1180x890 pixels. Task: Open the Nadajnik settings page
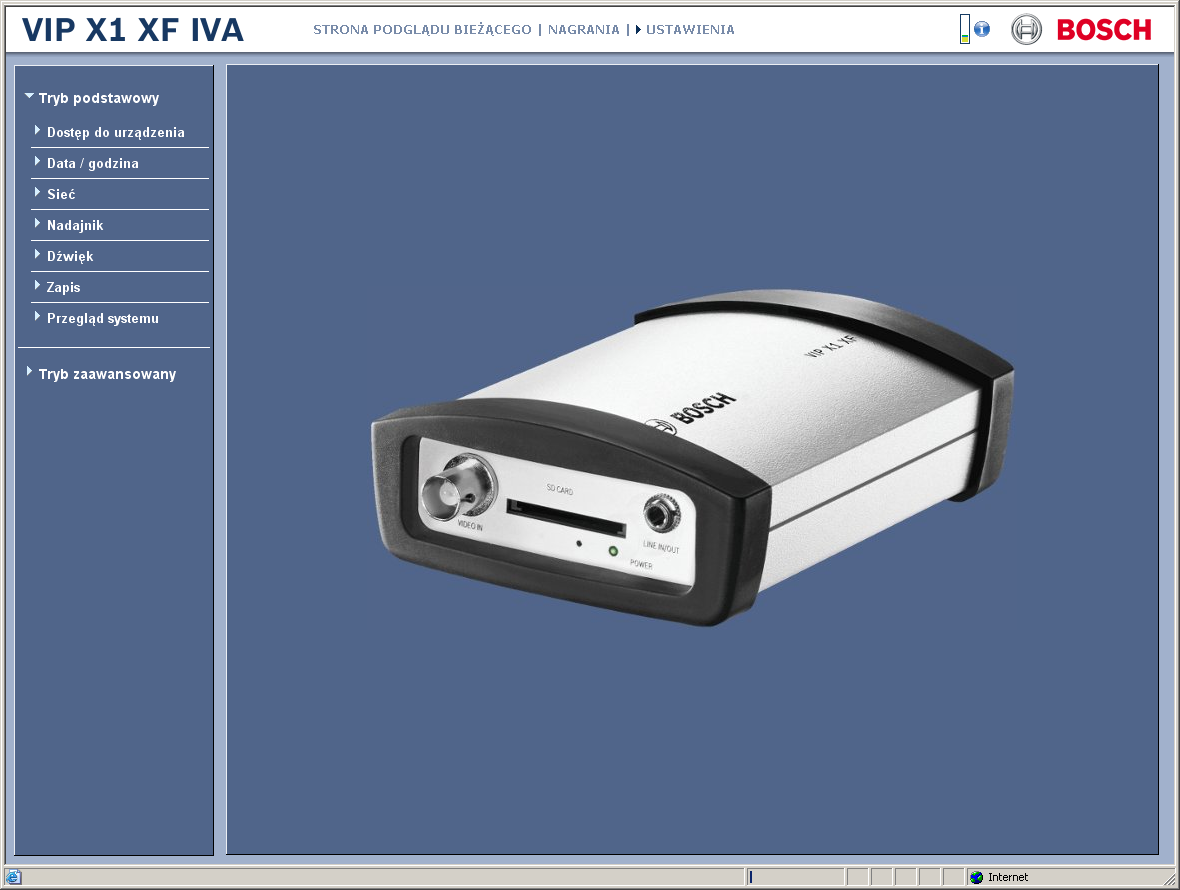(75, 225)
